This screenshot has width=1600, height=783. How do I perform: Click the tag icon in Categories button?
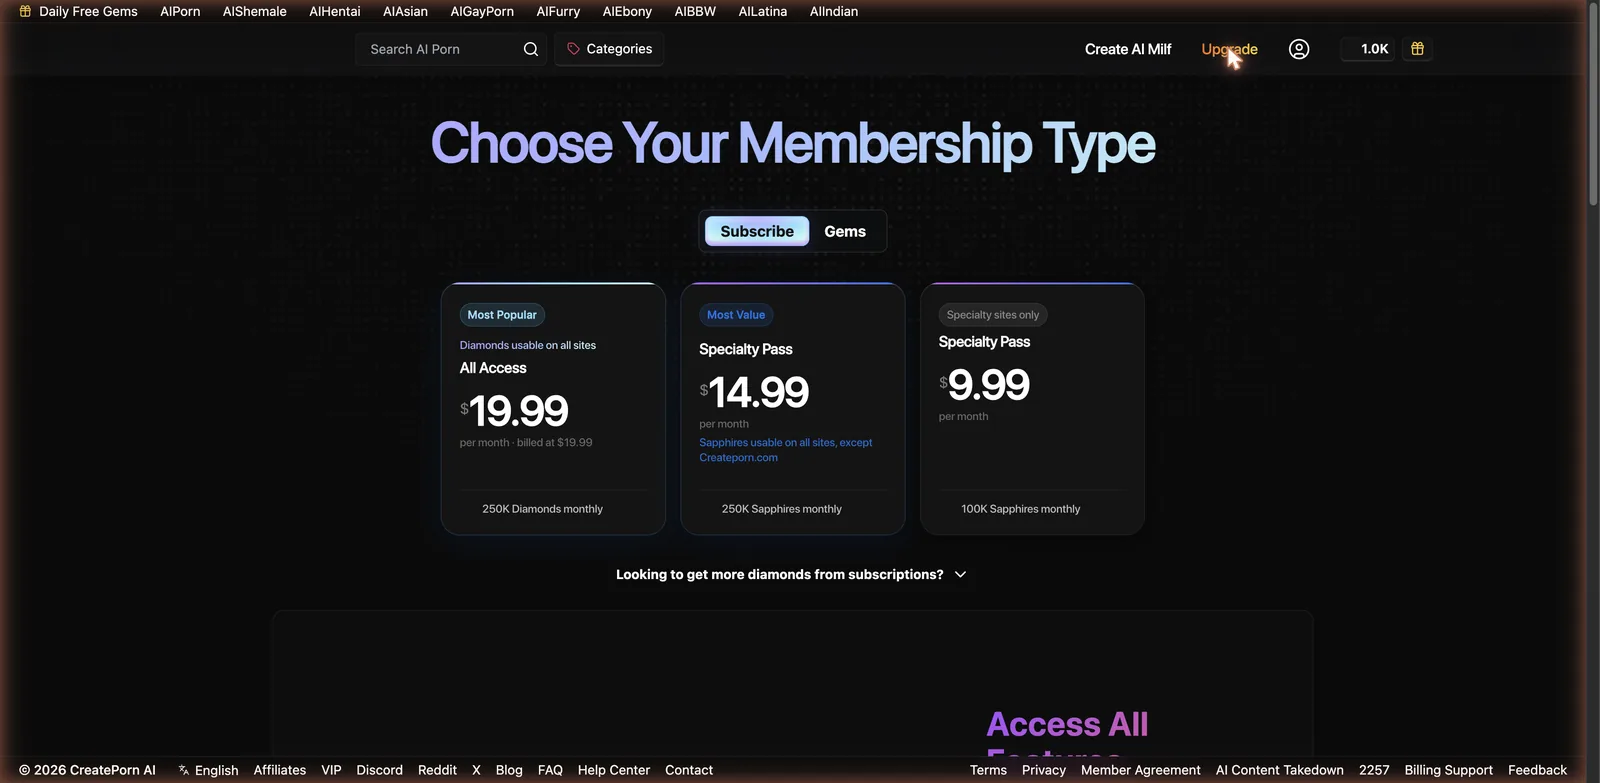[573, 49]
